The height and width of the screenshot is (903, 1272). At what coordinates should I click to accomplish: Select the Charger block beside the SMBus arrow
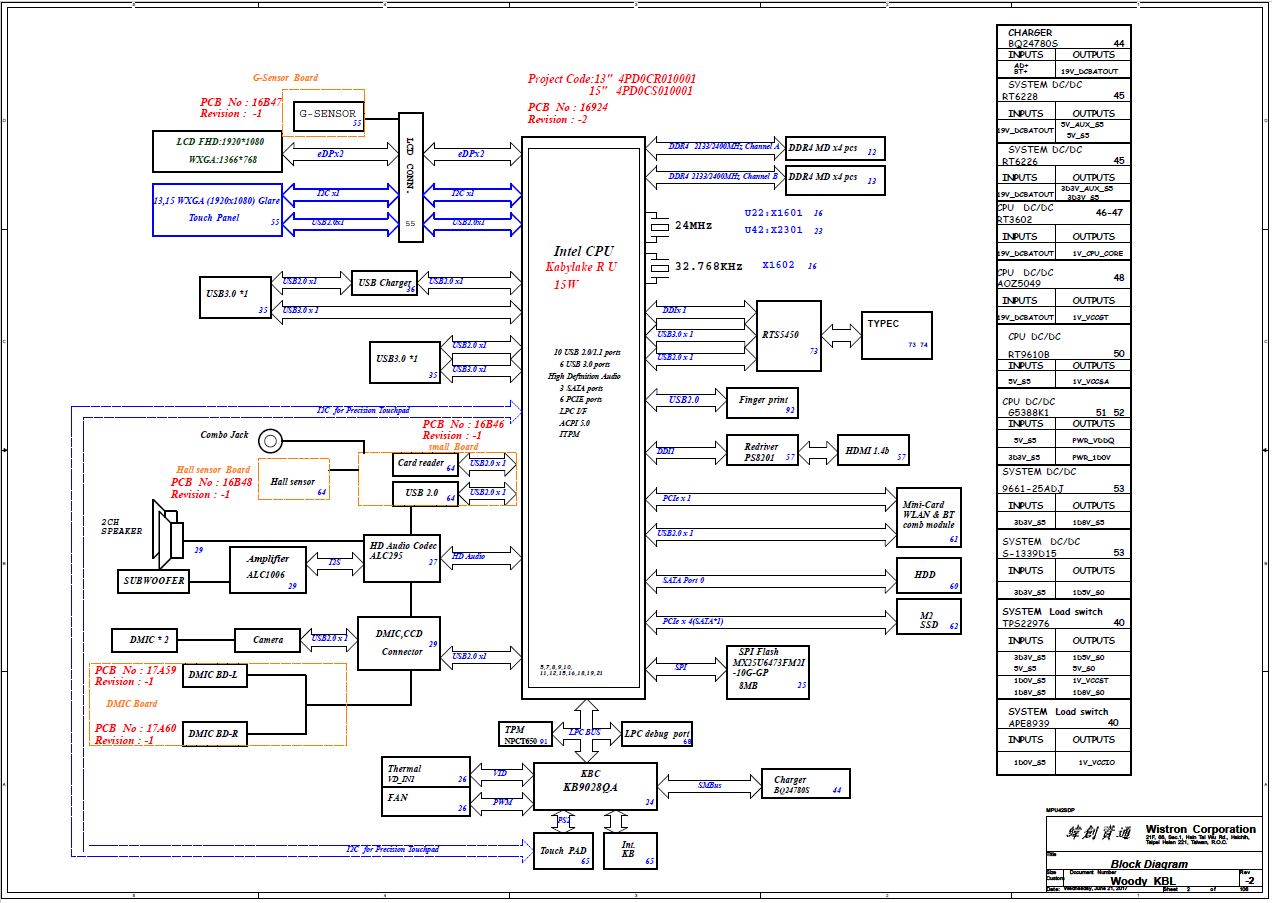pos(805,784)
